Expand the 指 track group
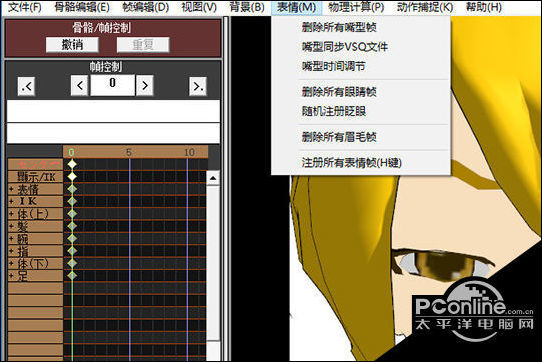Image resolution: width=542 pixels, height=362 pixels. coord(11,251)
